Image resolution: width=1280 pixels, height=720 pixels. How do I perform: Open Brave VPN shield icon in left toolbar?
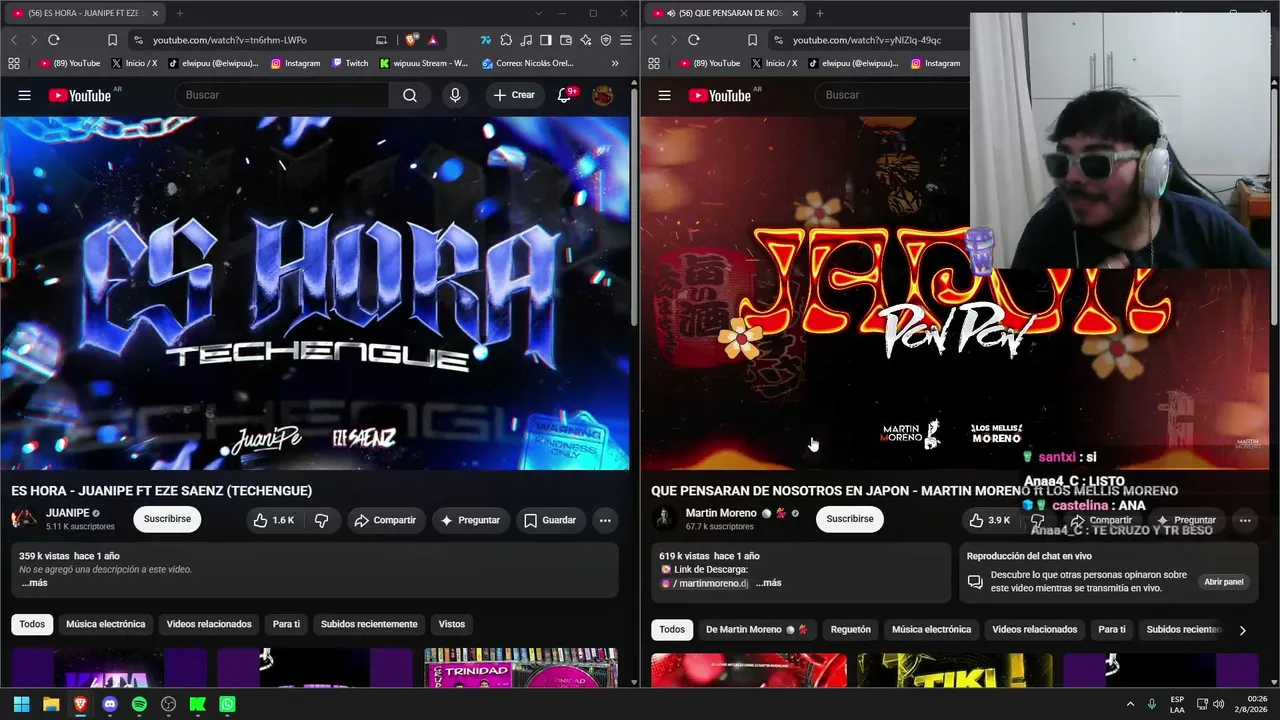[606, 40]
